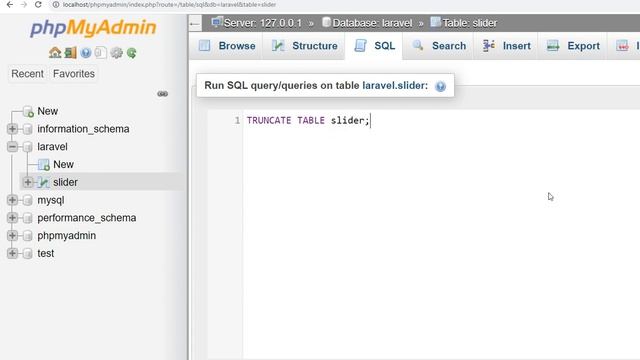
Task: Open navigation panel settings gear icon
Action: pyautogui.click(x=116, y=53)
